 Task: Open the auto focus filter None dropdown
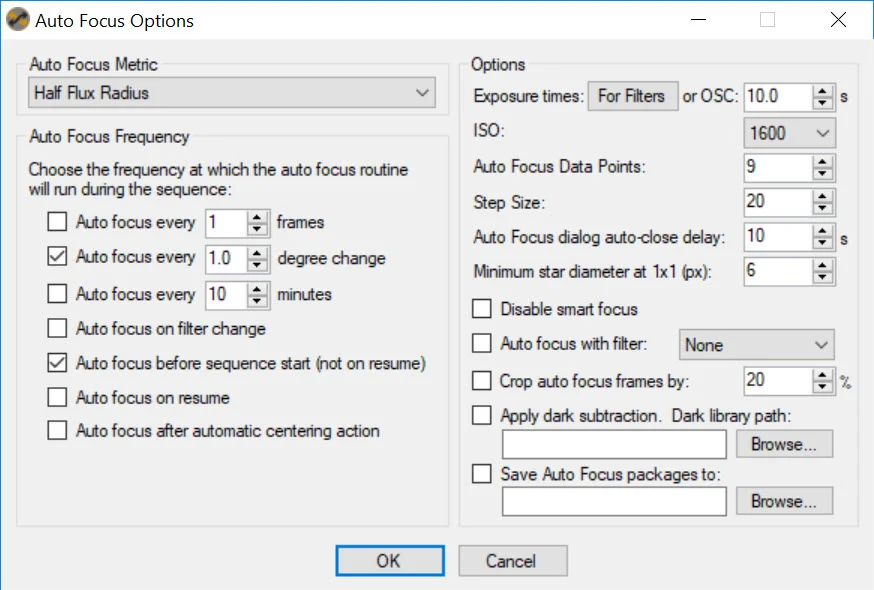point(756,345)
